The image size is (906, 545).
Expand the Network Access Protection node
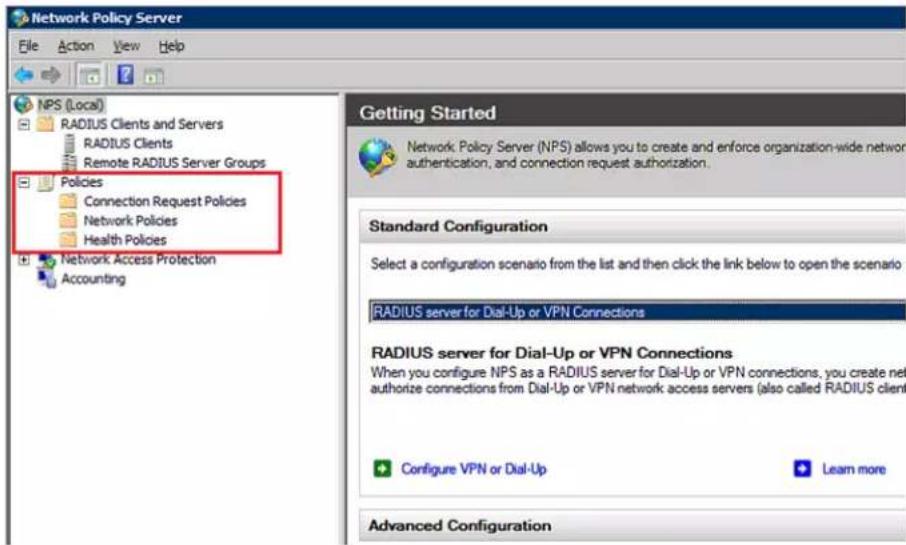pos(24,259)
